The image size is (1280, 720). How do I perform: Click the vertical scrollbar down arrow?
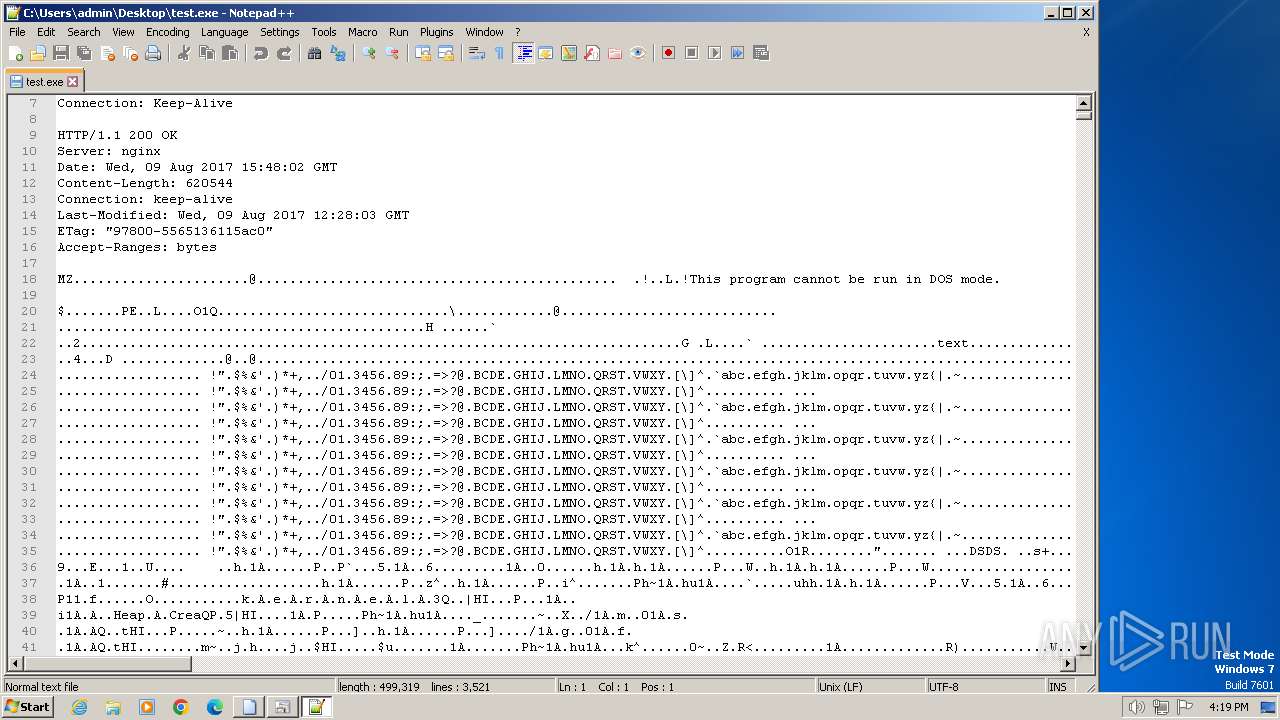[1083, 648]
